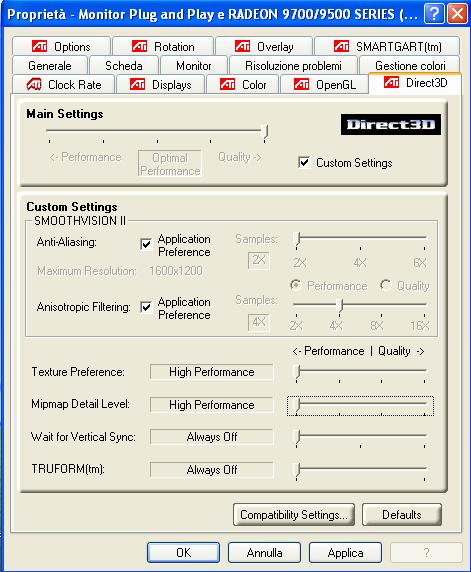
Task: Click the help question mark in title bar
Action: coord(434,14)
